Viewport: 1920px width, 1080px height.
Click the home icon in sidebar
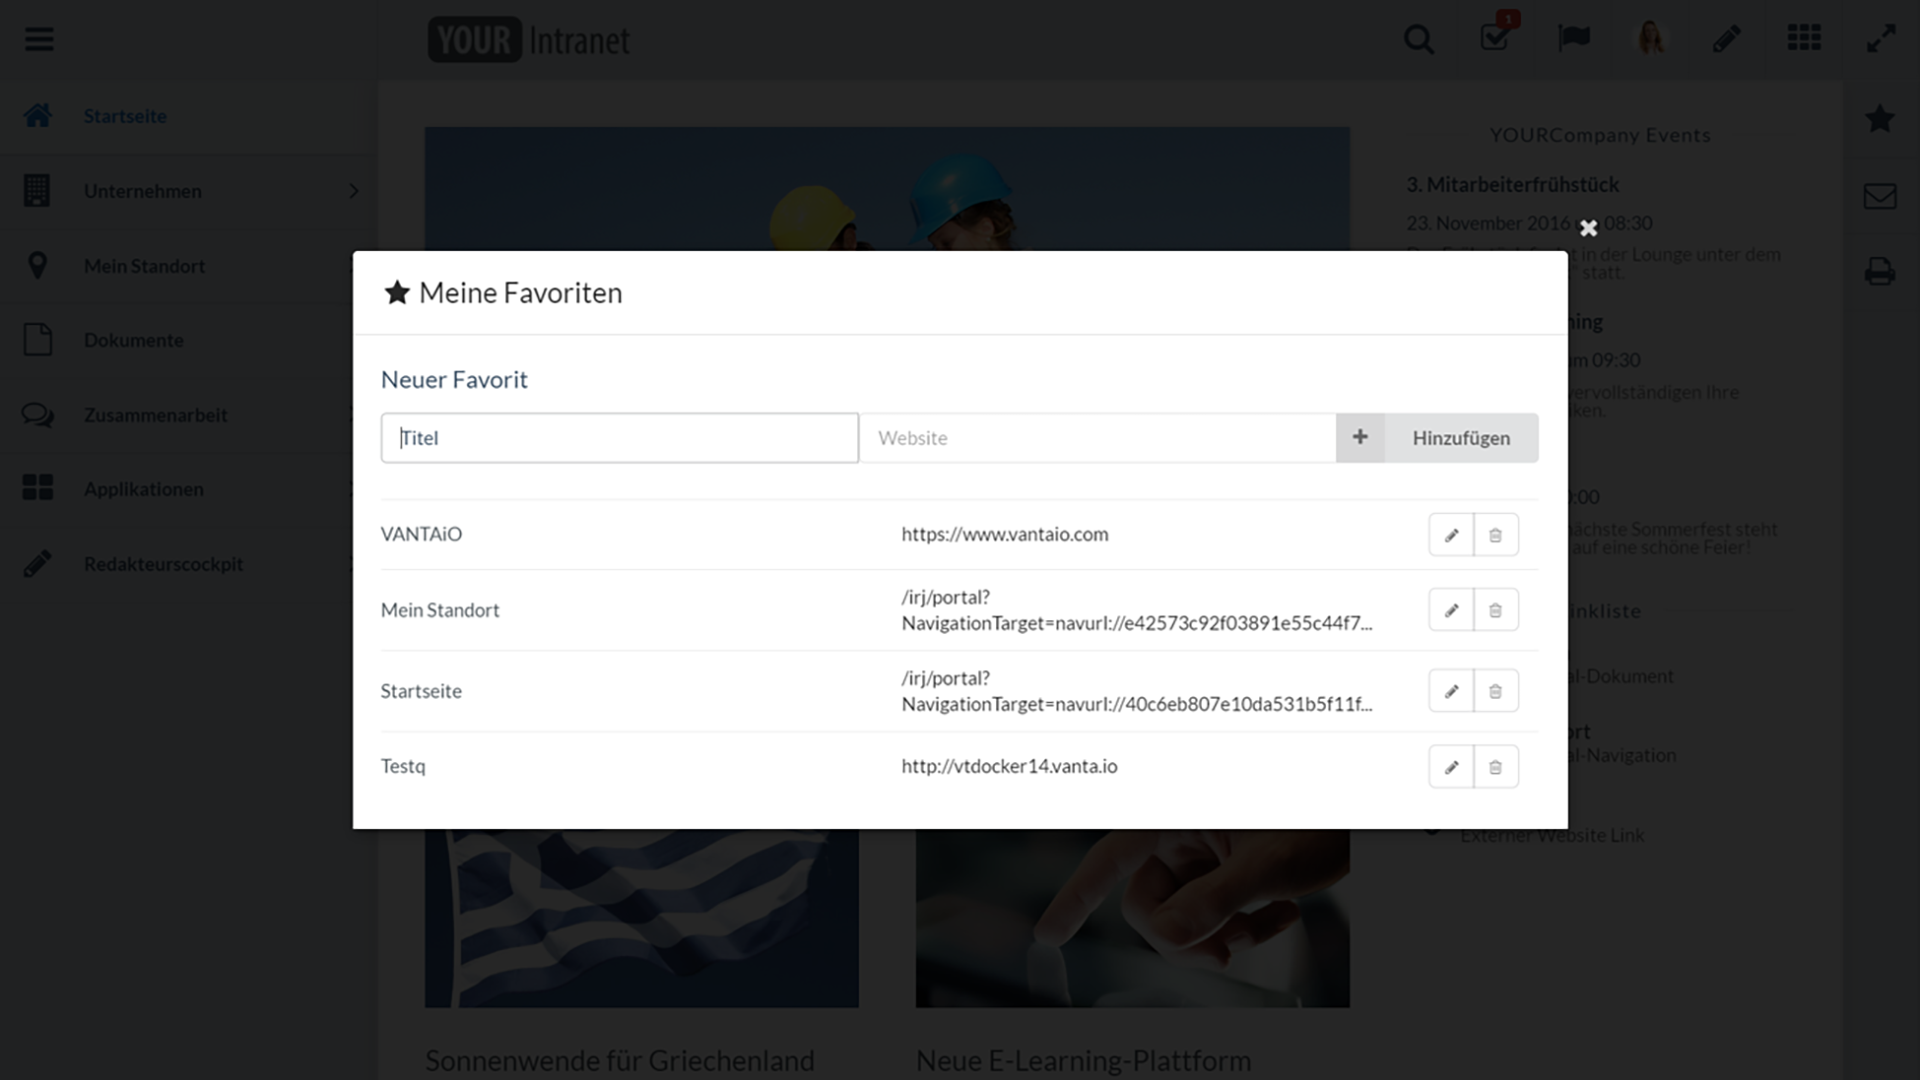click(37, 115)
